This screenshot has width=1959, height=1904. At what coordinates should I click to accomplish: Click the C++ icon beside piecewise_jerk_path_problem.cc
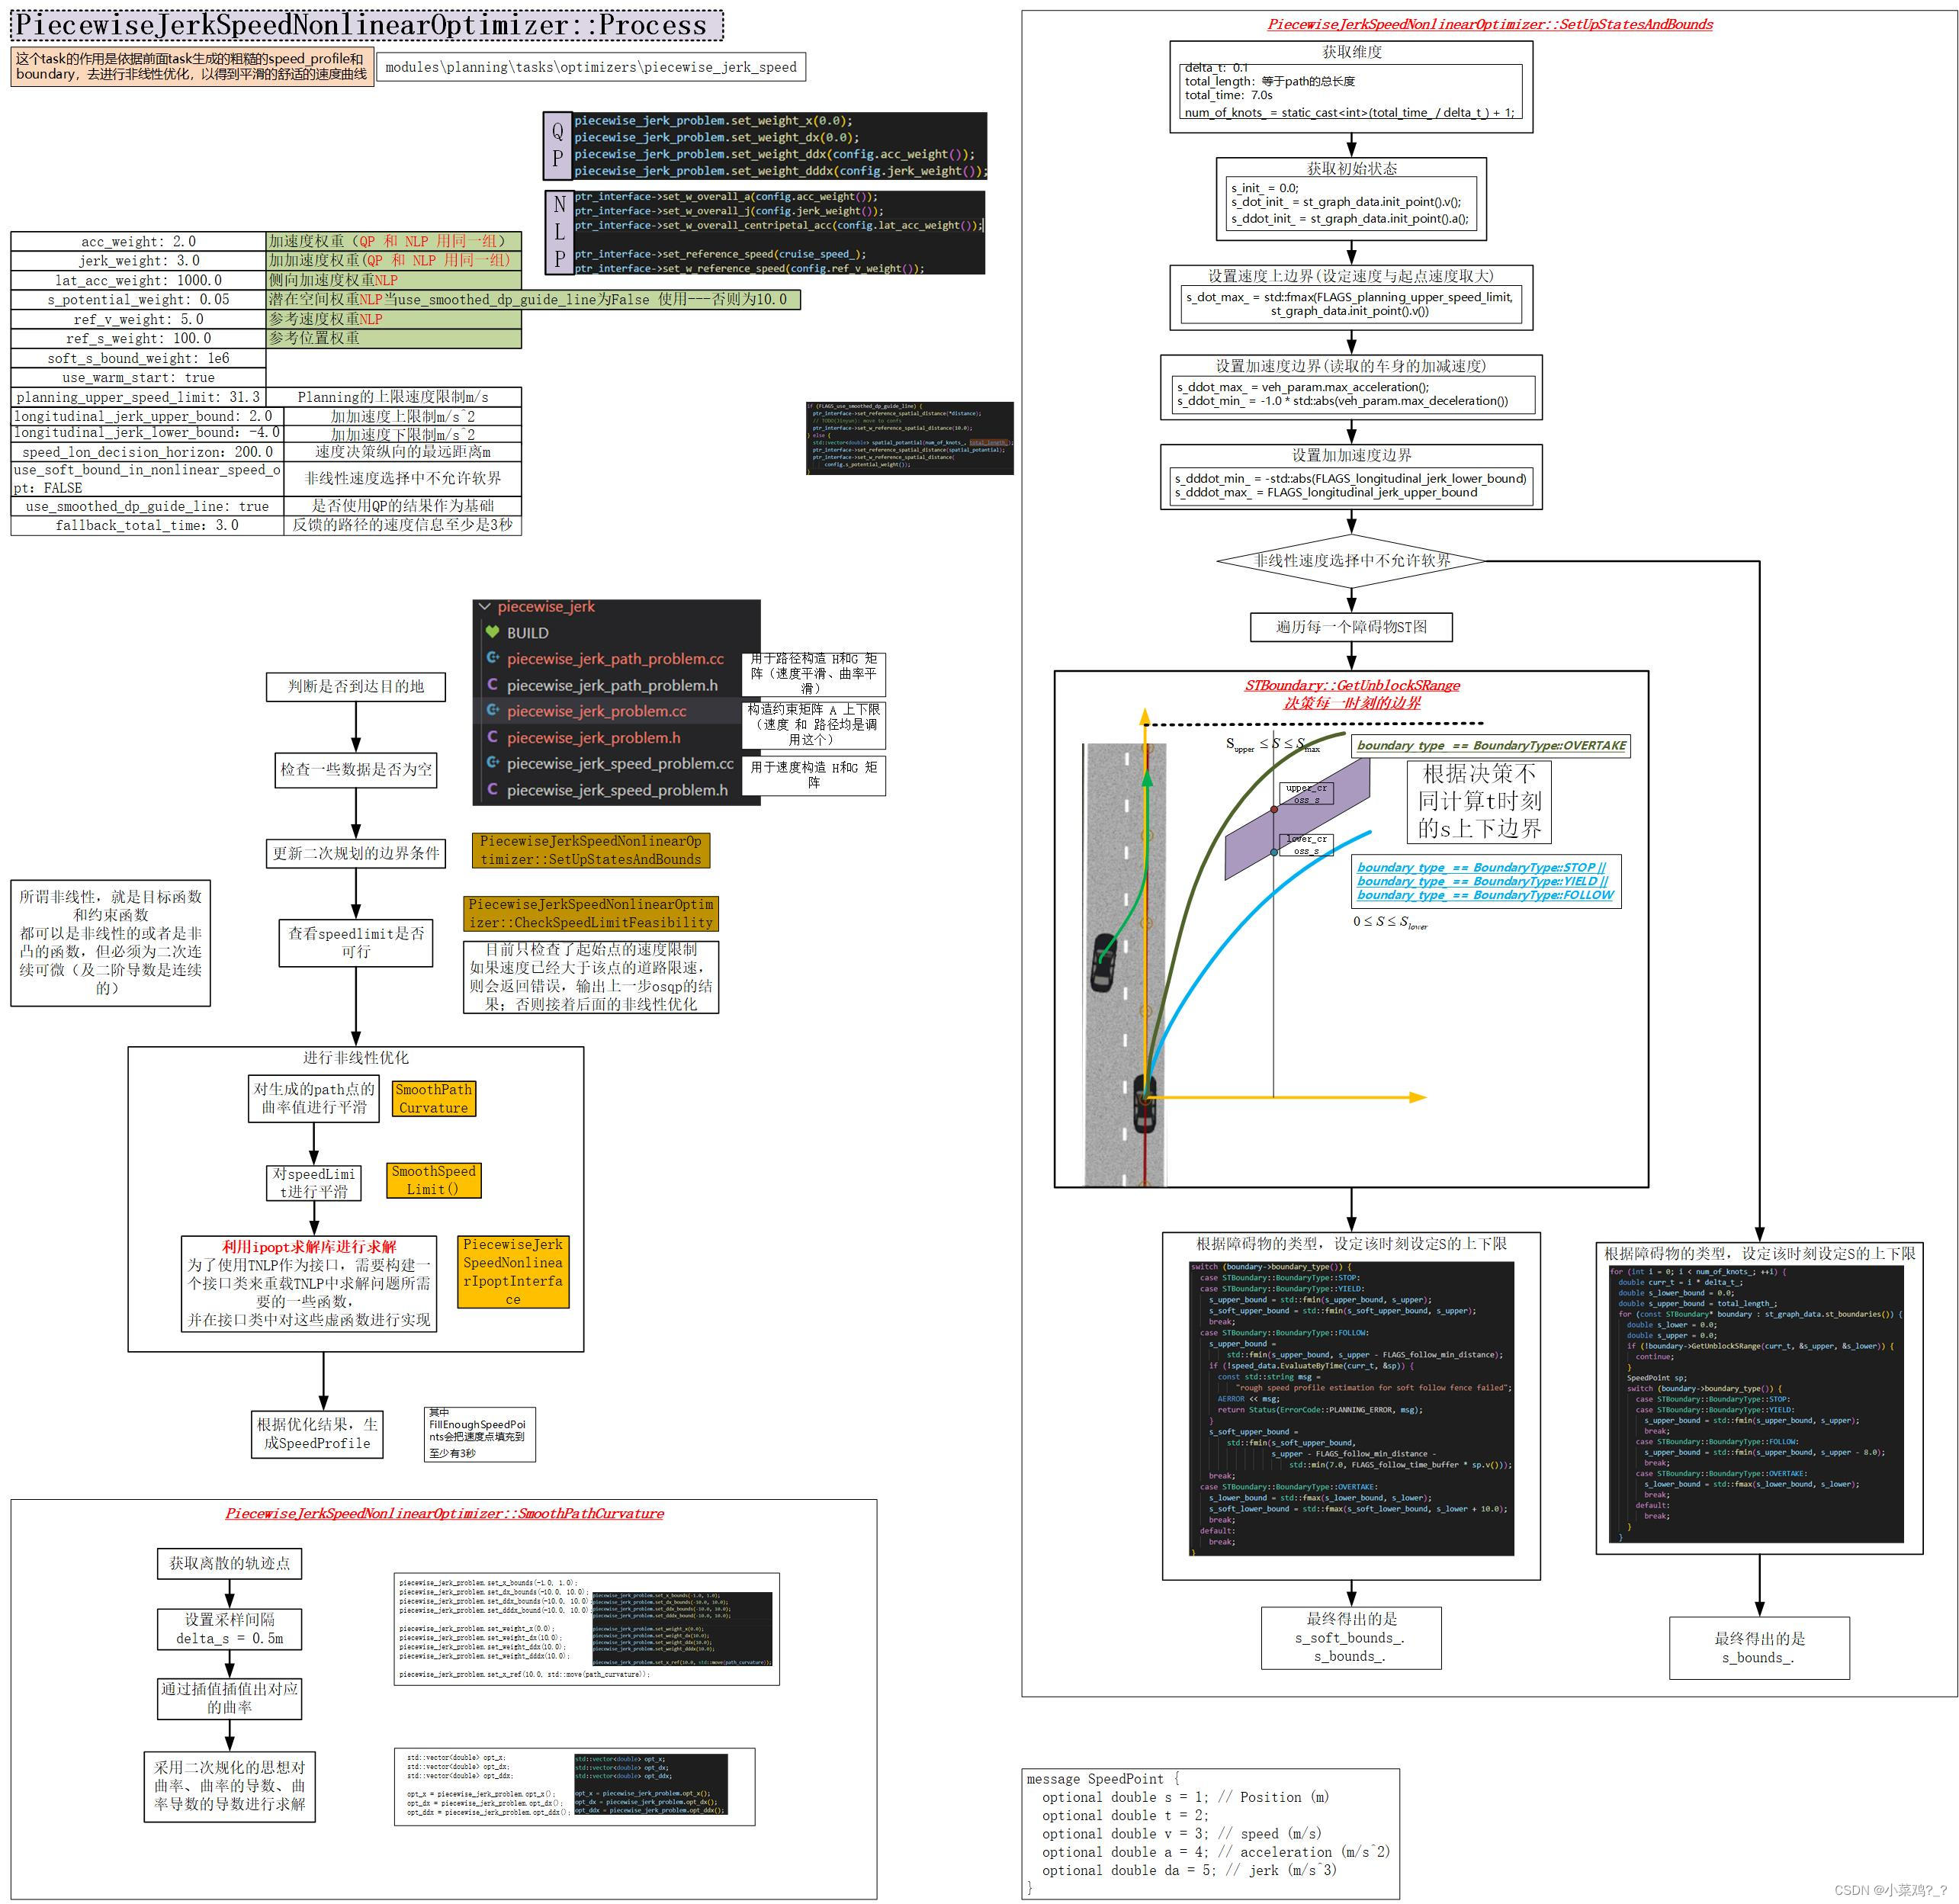pos(492,658)
